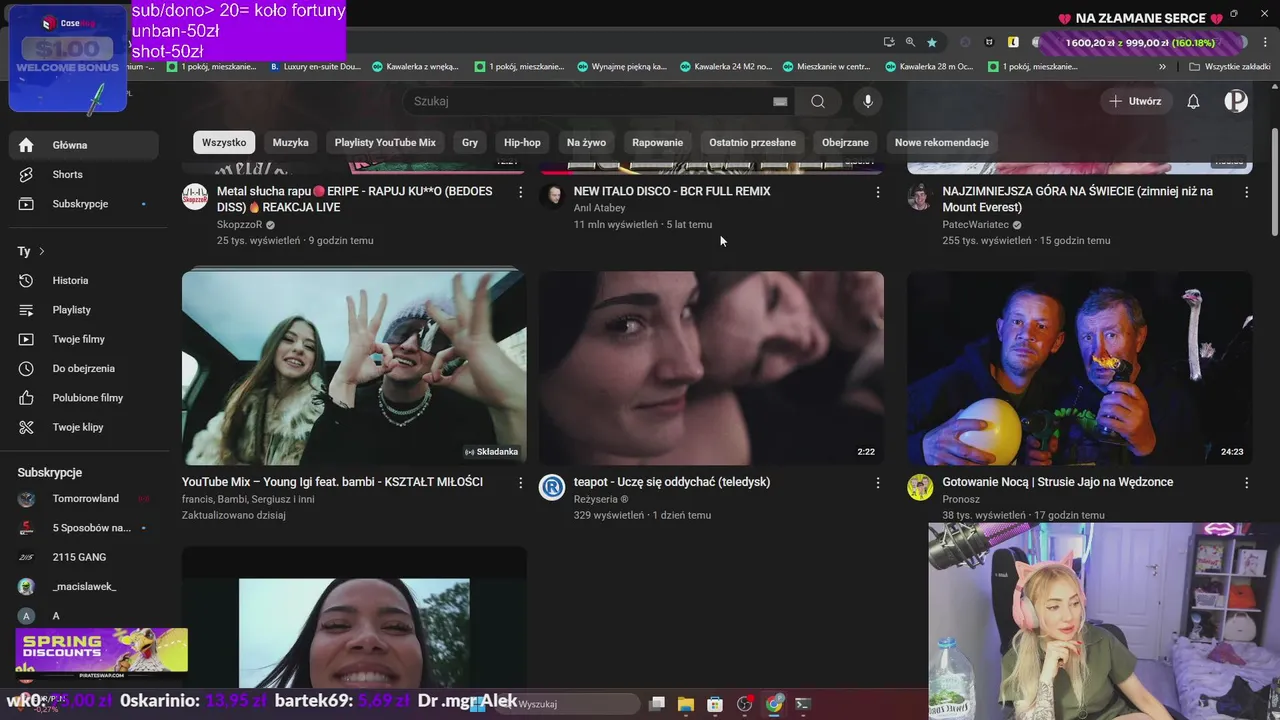Open options menu for Gotowanie Nocą video
The image size is (1280, 720).
coord(1246,483)
